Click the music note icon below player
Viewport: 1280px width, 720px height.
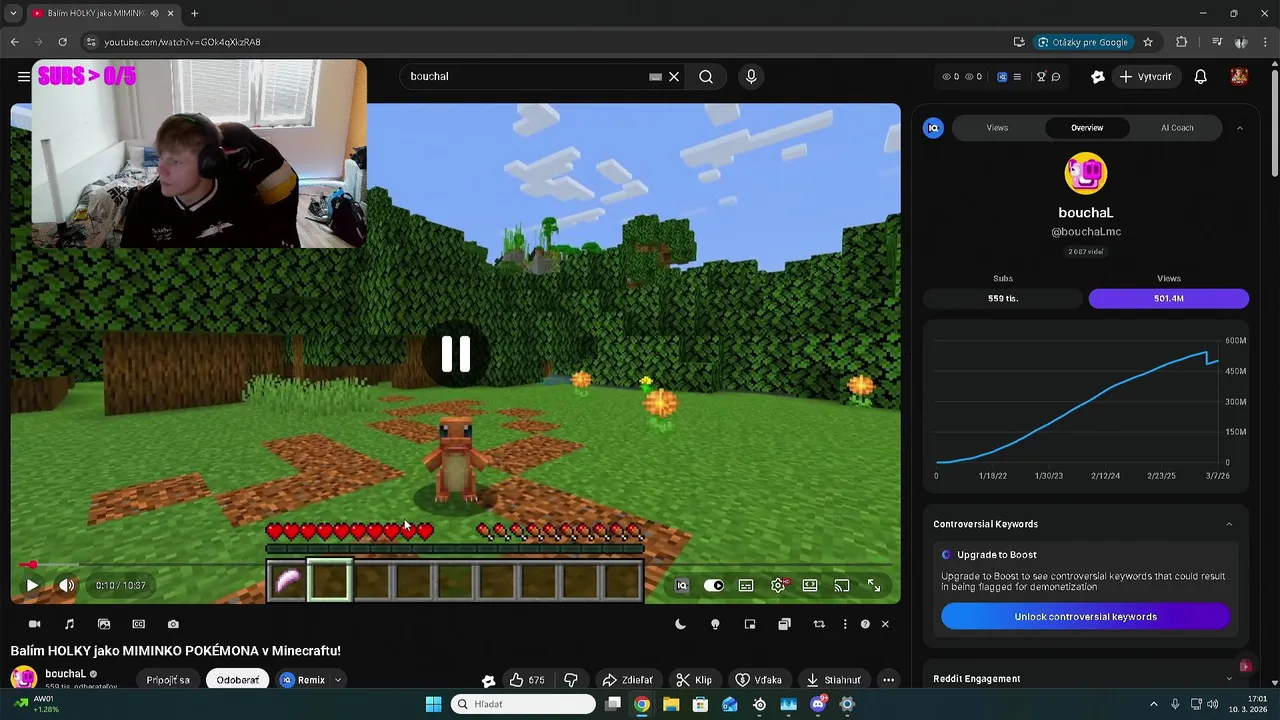[69, 624]
